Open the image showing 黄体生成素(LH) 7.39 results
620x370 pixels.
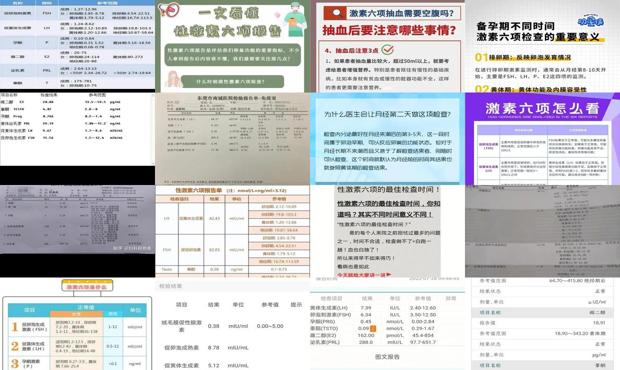pos(388,324)
